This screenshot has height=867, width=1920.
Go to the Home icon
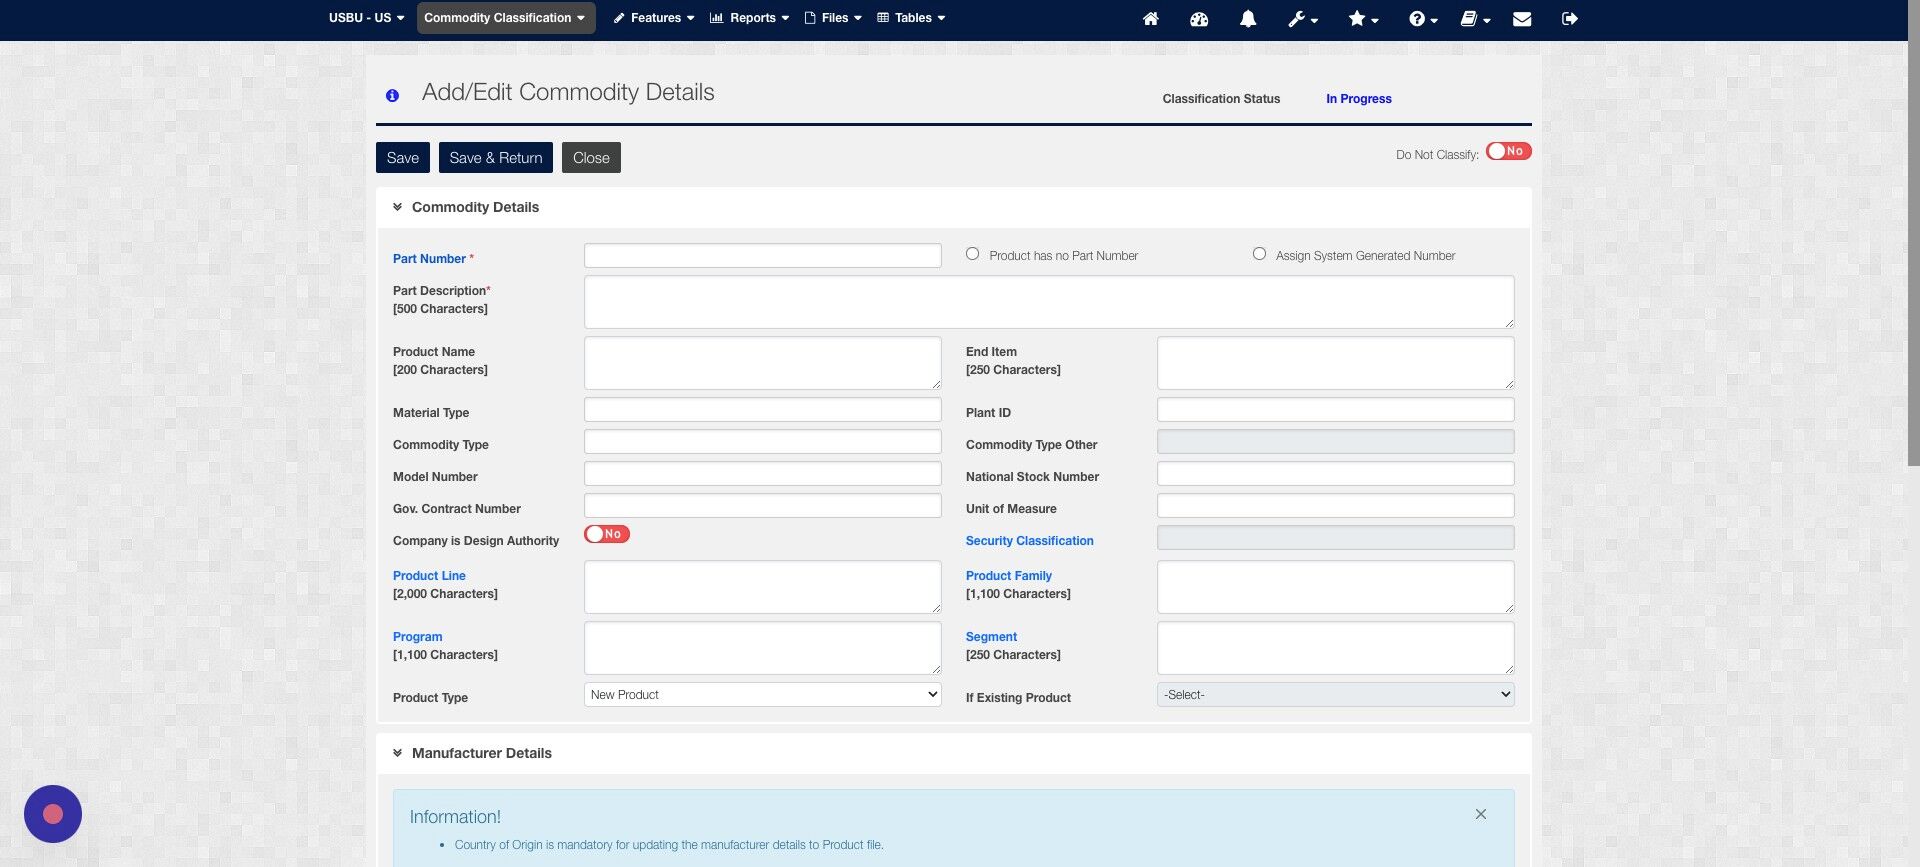1151,18
